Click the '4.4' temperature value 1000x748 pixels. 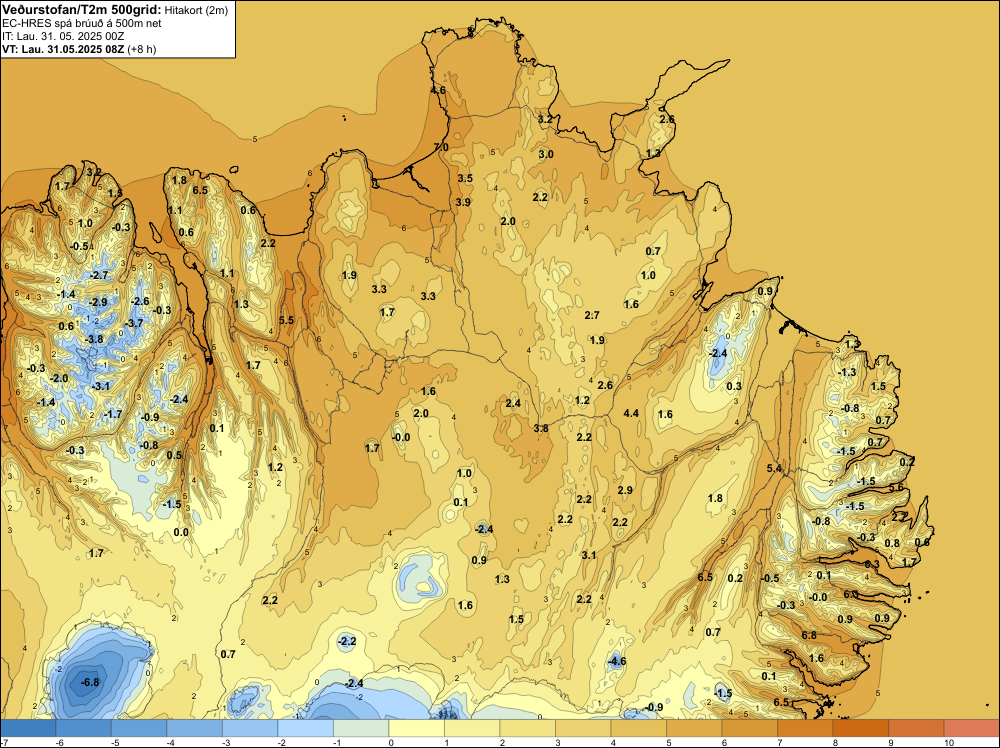[x=631, y=413]
